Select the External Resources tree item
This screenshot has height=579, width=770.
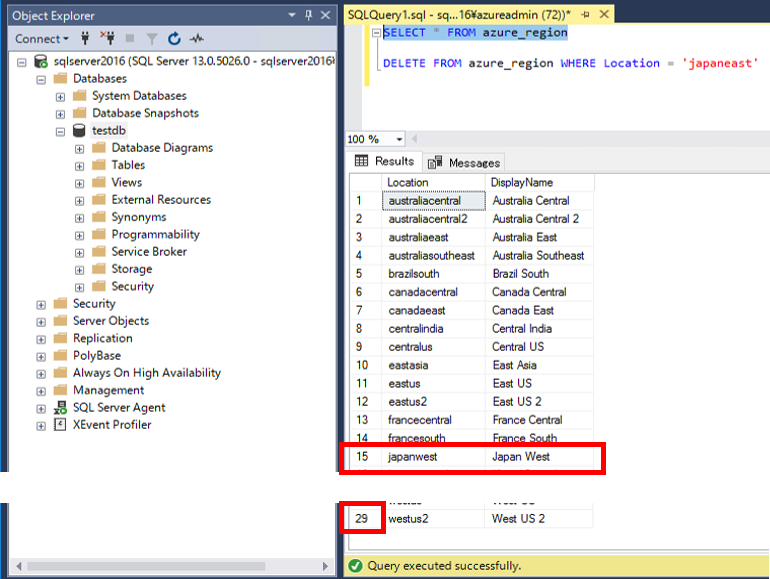click(161, 199)
